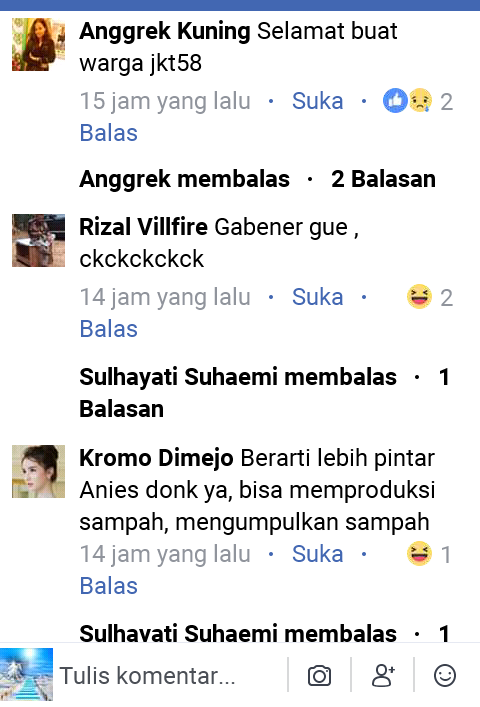
Task: Like Anggrek Kuning's comment with Suka
Action: pos(317,101)
